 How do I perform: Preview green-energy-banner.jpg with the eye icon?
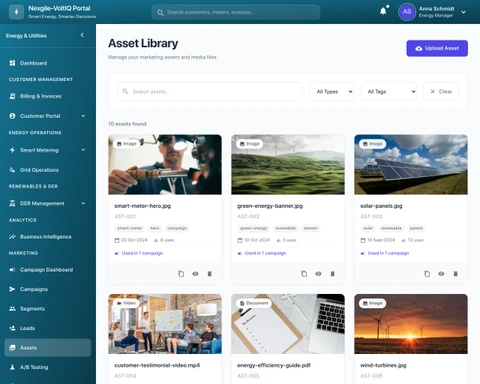pos(318,274)
